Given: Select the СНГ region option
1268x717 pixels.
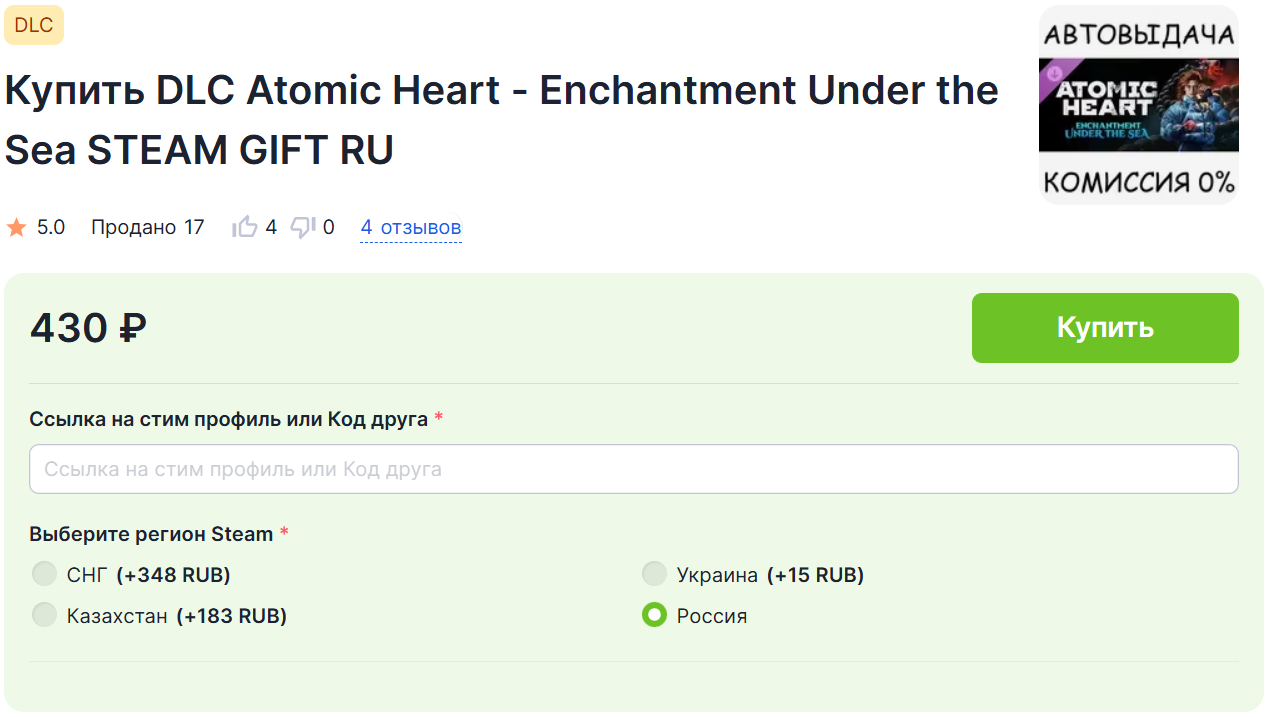Looking at the screenshot, I should [x=44, y=574].
